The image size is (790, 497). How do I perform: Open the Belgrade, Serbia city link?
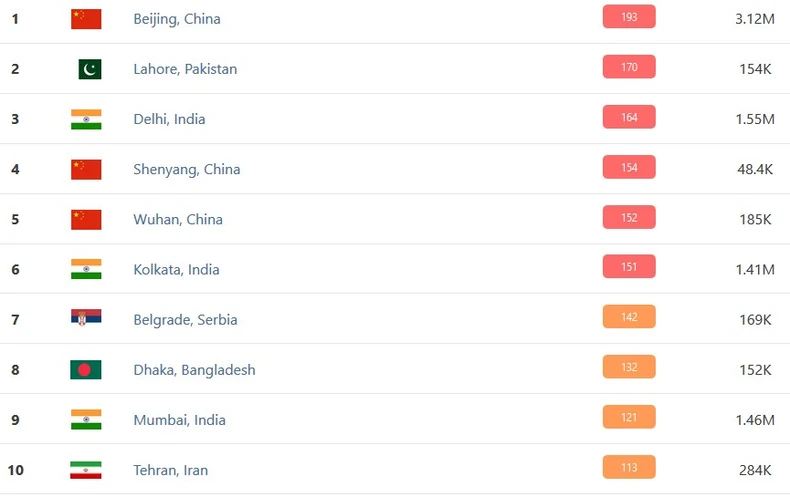(185, 320)
